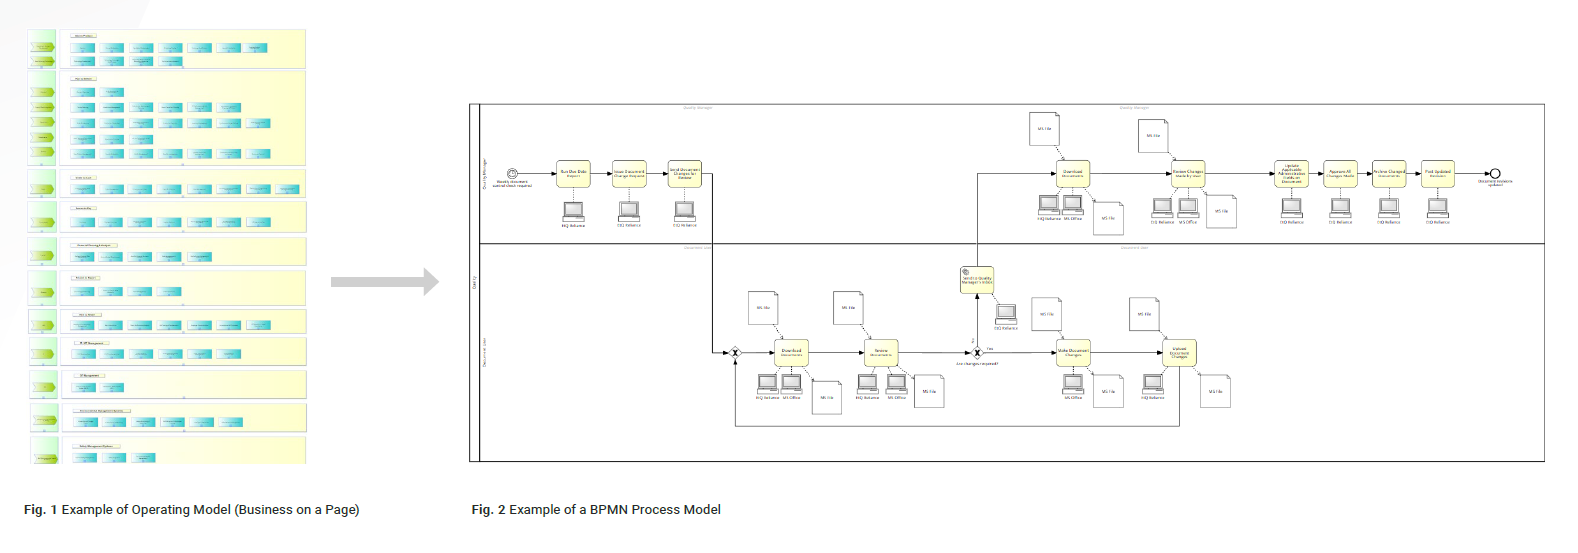
Task: Select the 'Run Due Date Report' task
Action: pyautogui.click(x=573, y=174)
